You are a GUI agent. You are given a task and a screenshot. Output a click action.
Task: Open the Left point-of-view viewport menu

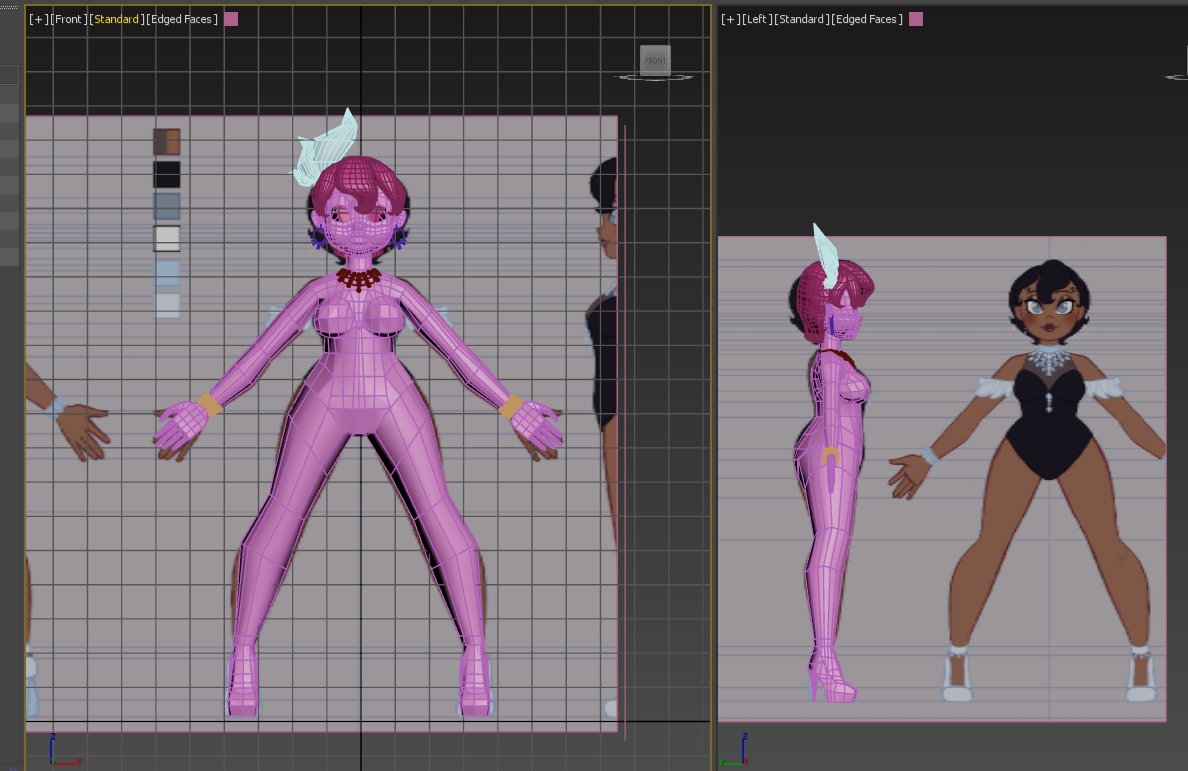point(757,18)
